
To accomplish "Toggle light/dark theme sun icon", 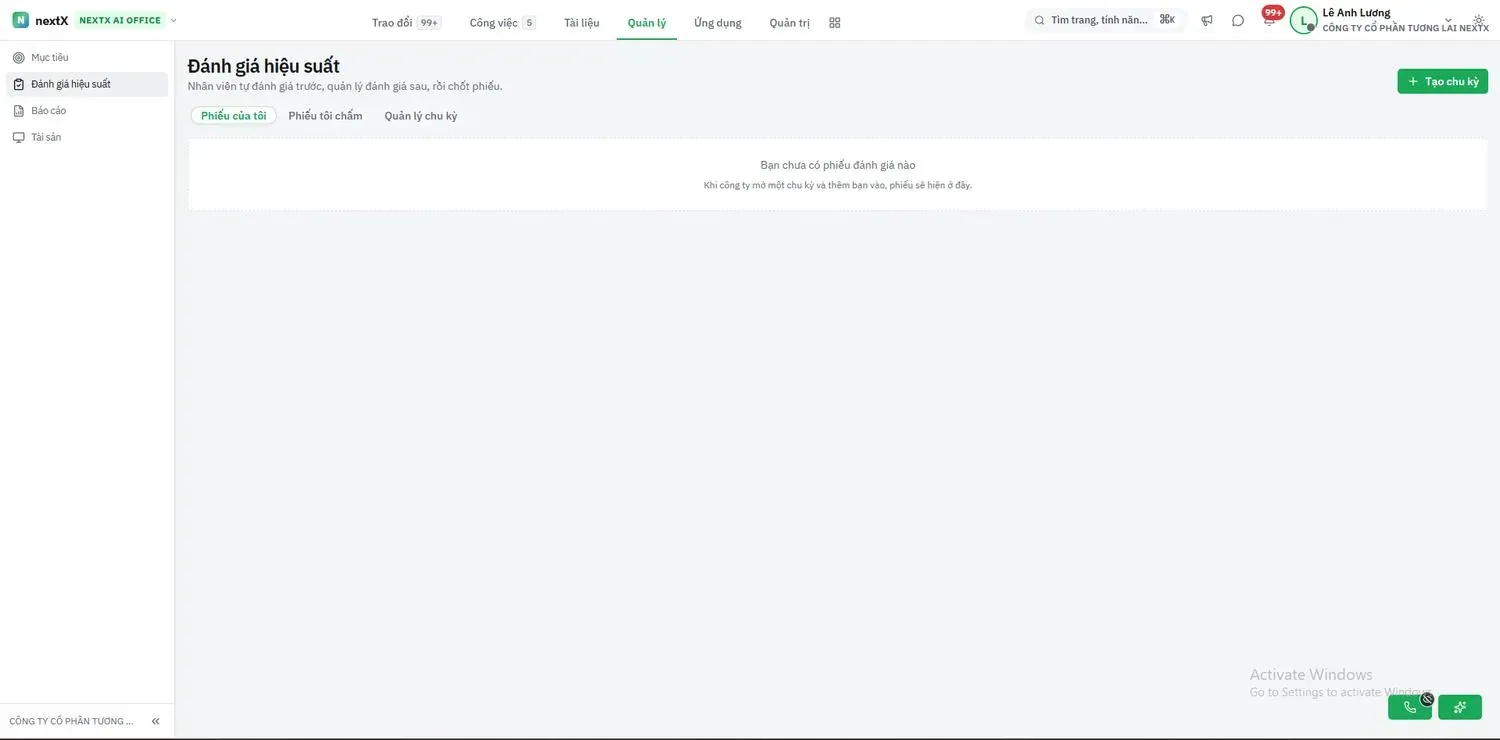I will (1479, 20).
